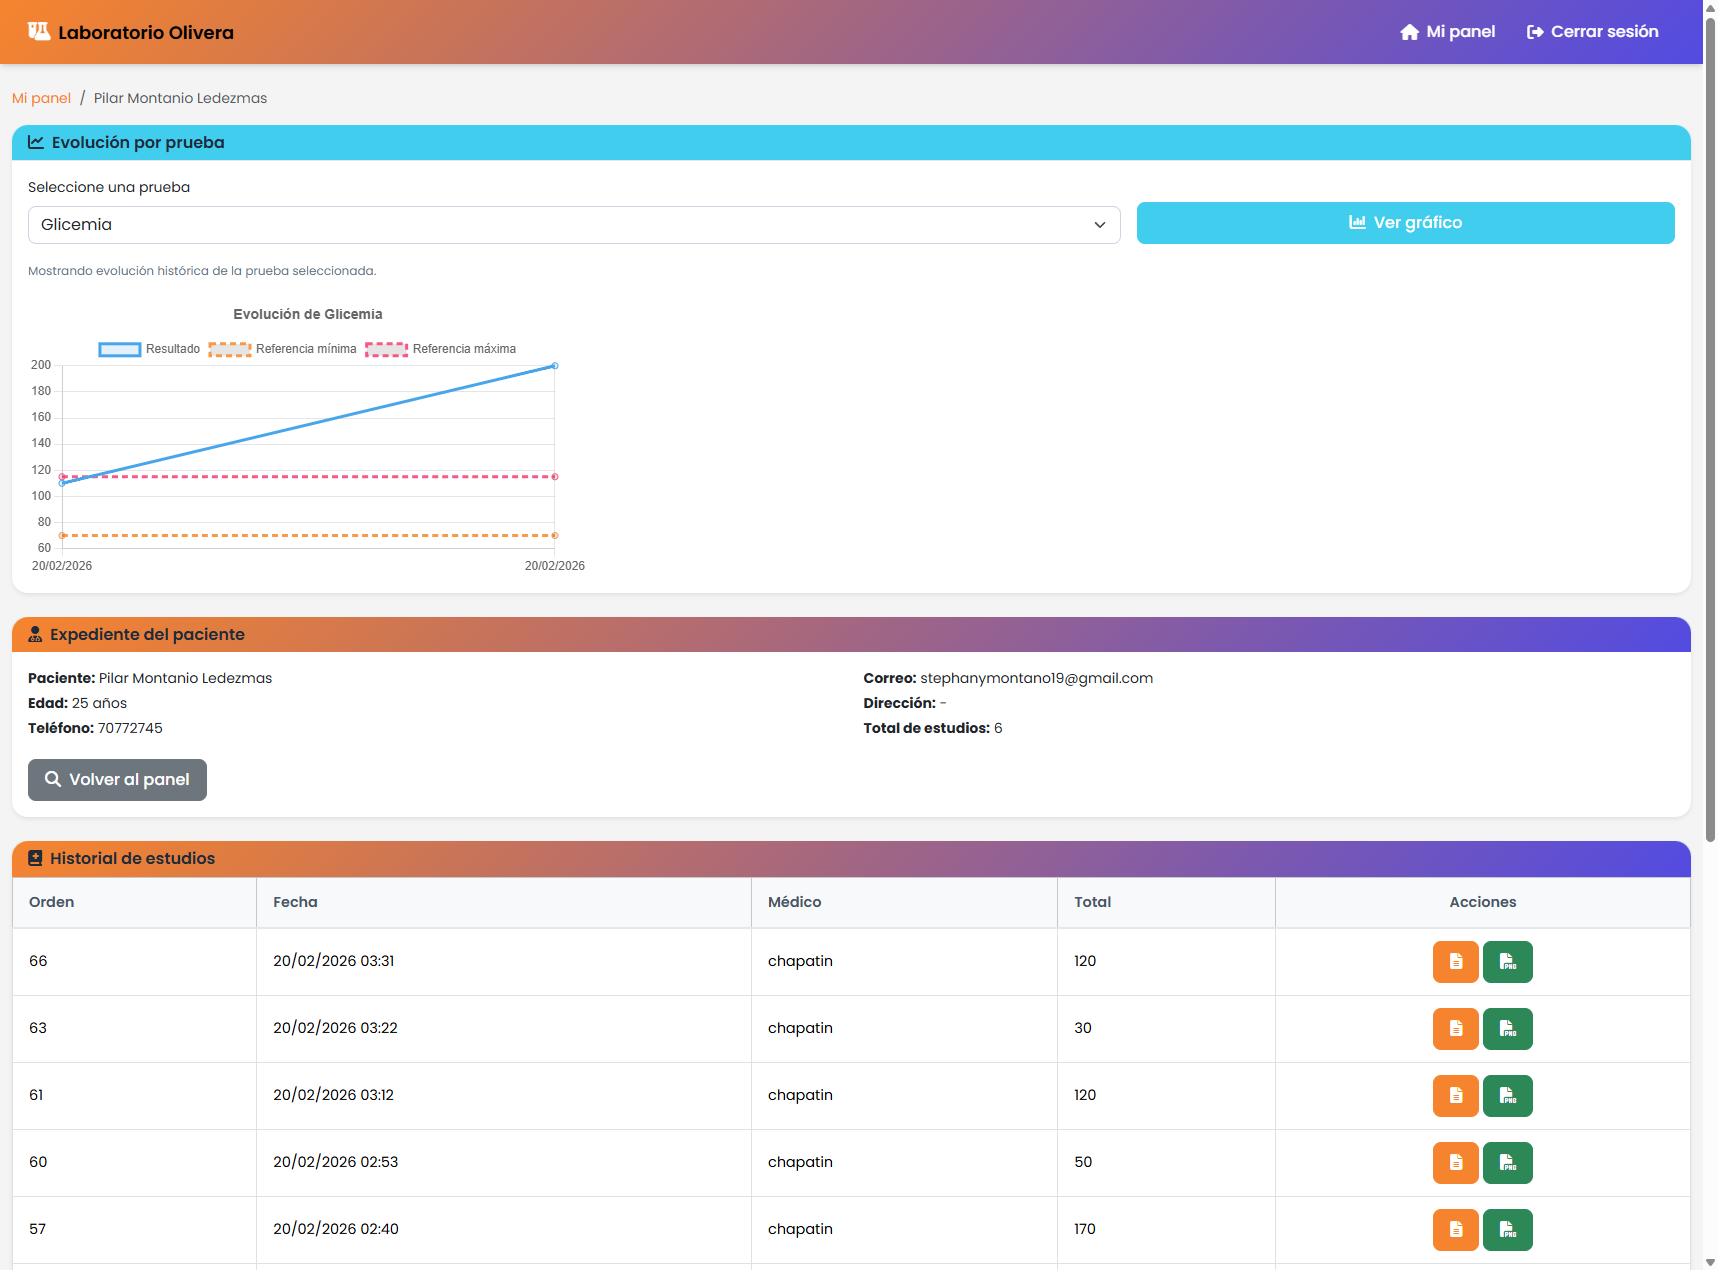Screen dimensions: 1718x1270
Task: Select Cerrar sesión in the navbar
Action: point(1592,32)
